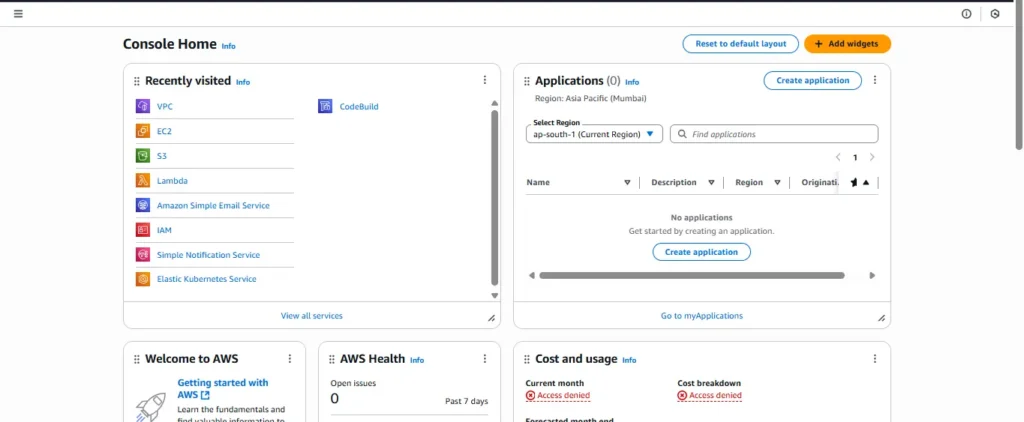The image size is (1024, 422).
Task: Open Welcome to AWS widget options menu
Action: click(x=289, y=359)
